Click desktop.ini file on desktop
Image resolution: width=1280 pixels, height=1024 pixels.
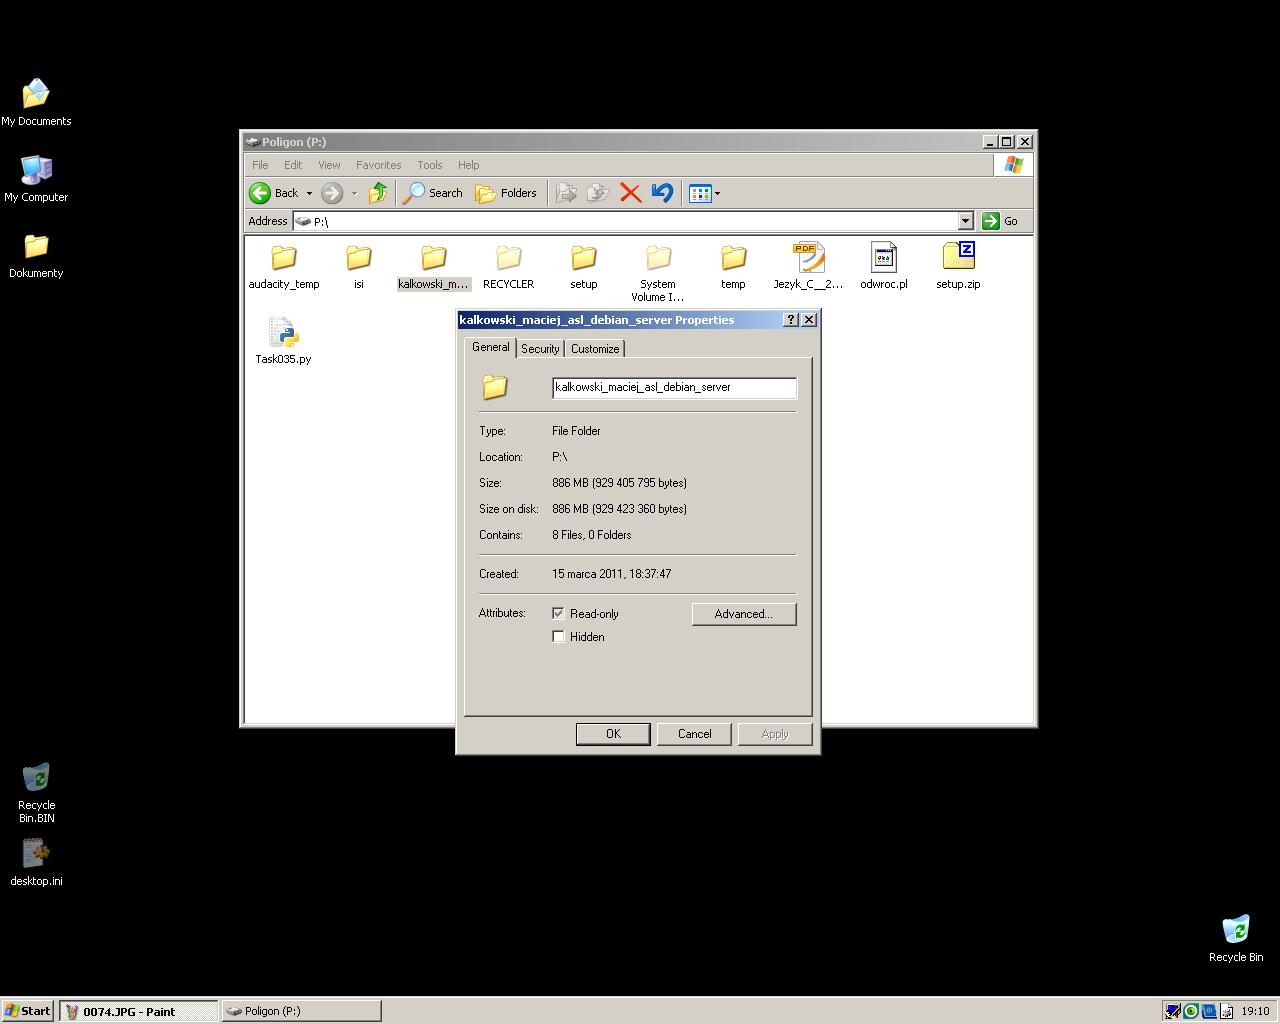(36, 863)
